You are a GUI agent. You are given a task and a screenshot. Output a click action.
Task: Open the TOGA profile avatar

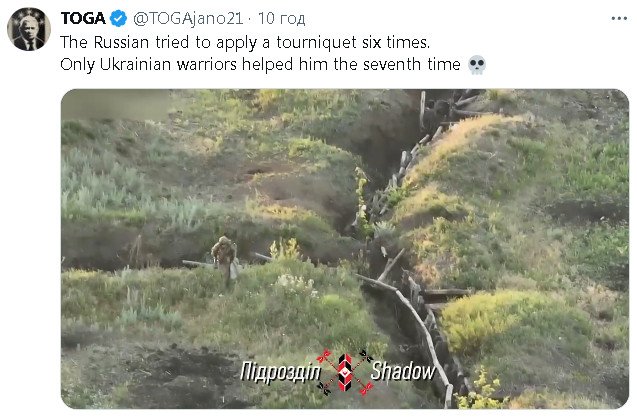click(29, 29)
